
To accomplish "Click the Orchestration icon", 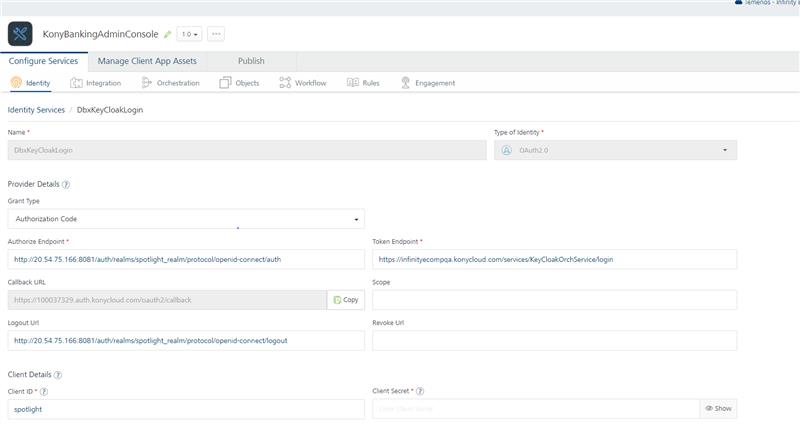I will (146, 83).
